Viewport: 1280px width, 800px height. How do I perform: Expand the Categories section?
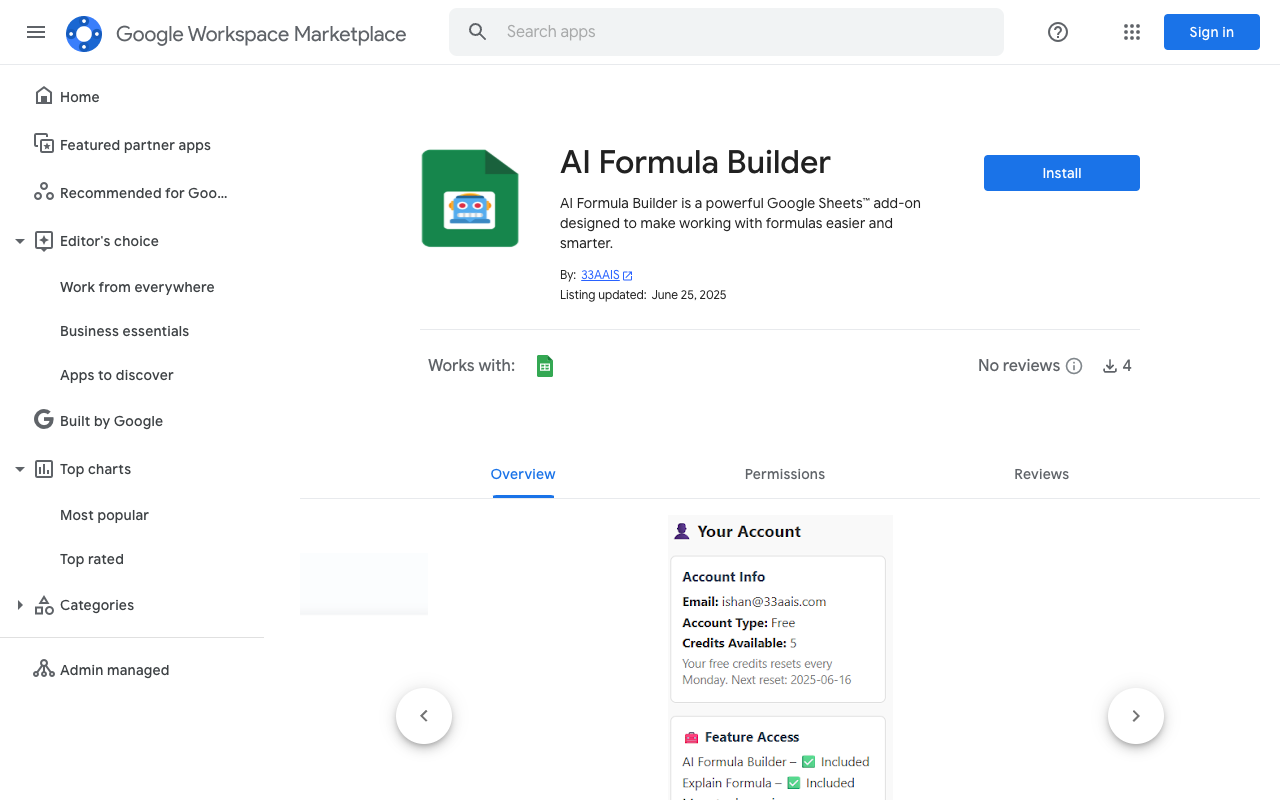point(20,604)
